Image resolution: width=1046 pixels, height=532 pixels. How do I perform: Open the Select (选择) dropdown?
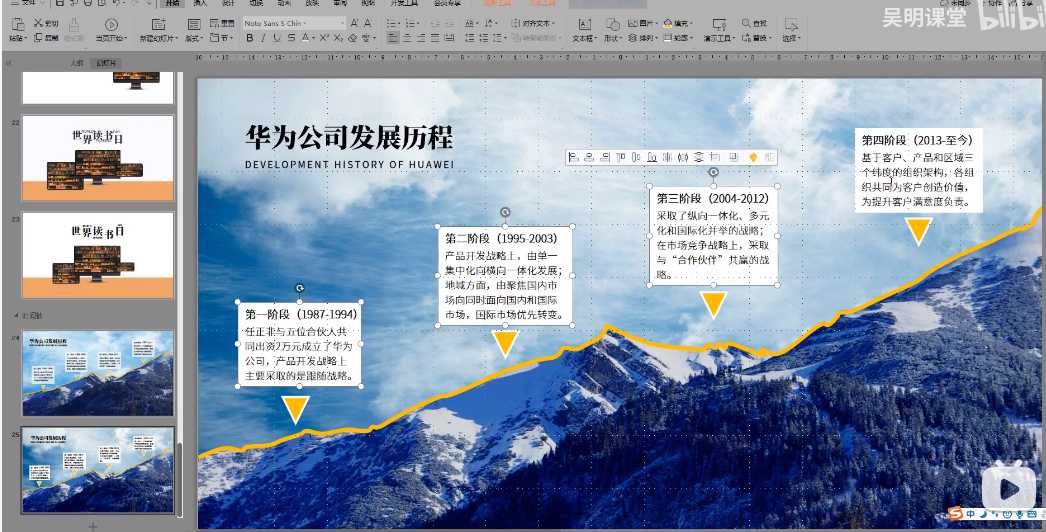click(x=792, y=31)
